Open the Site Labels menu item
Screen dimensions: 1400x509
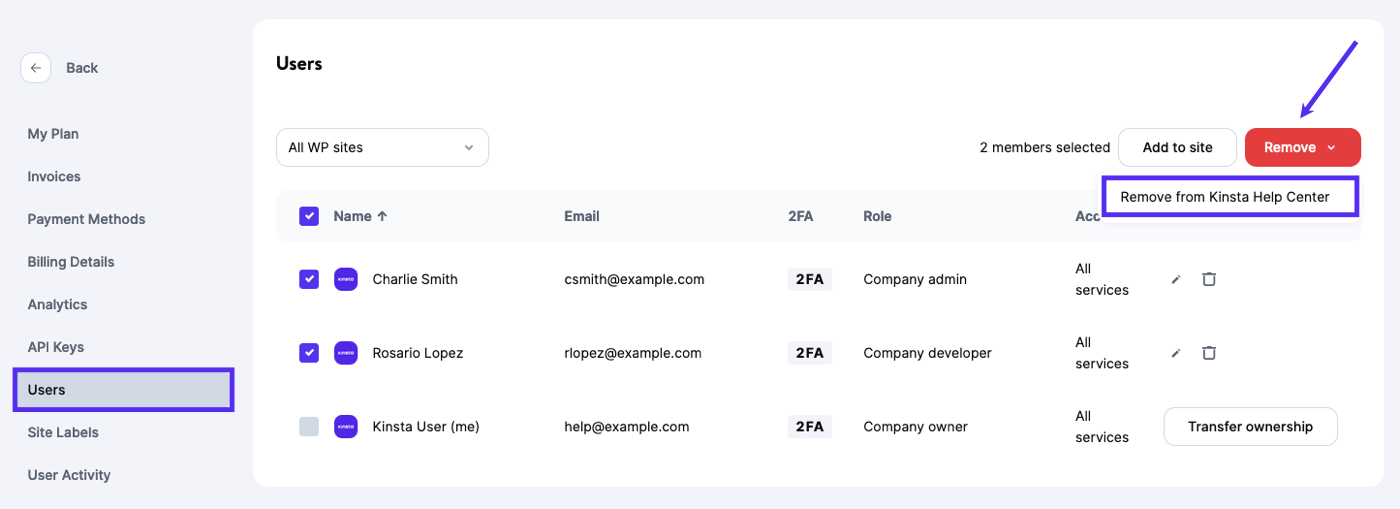(62, 432)
